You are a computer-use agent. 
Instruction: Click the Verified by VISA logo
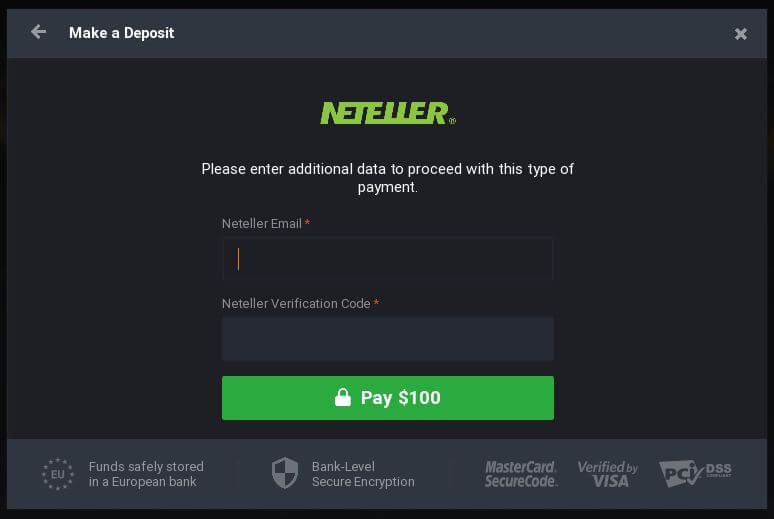click(608, 474)
